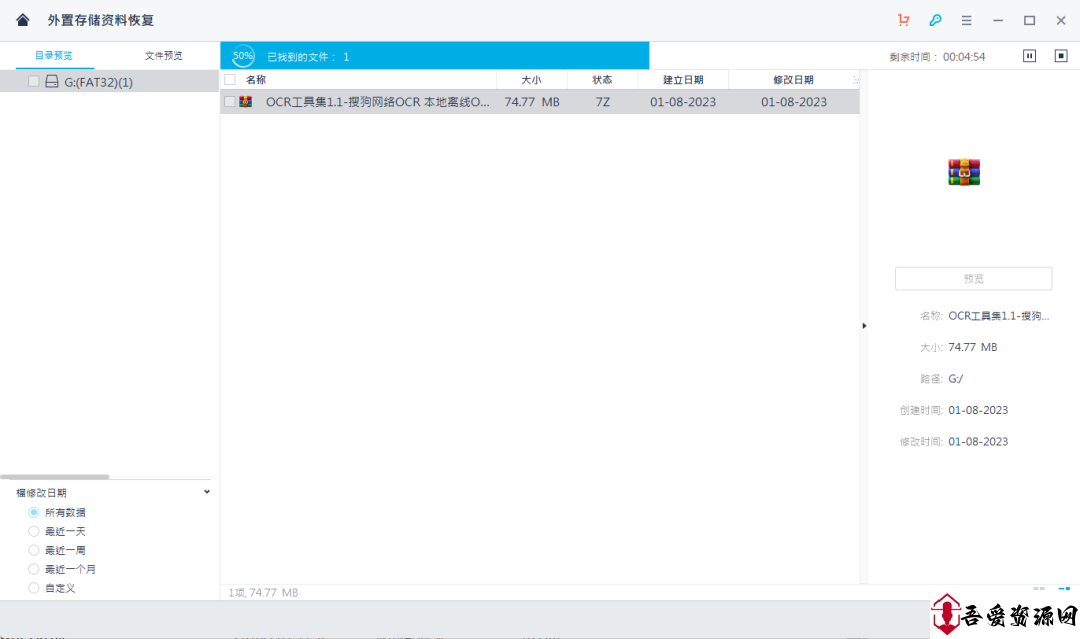Click the 01-08-2023 modified date cell in file row

click(x=793, y=102)
